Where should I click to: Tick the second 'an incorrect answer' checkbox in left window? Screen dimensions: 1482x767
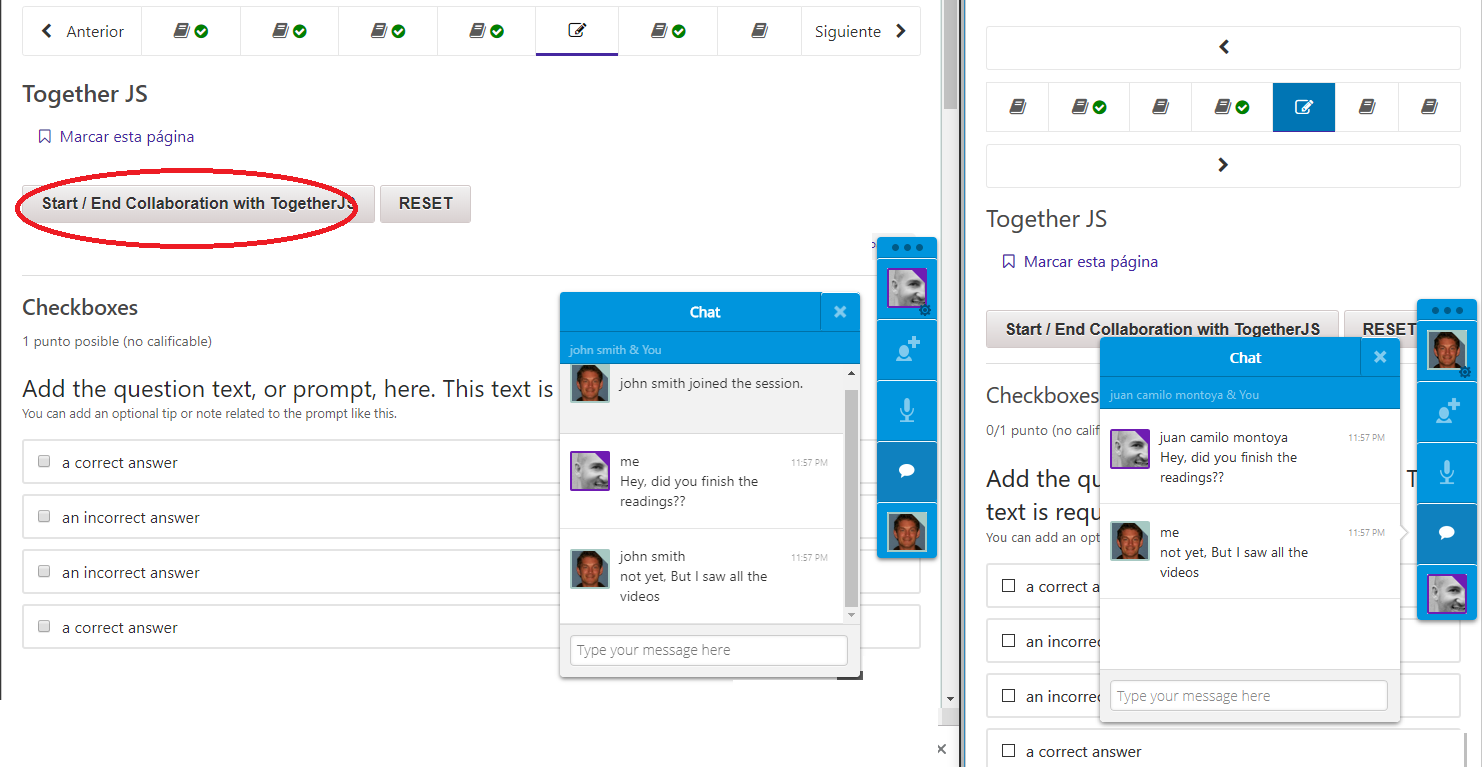44,572
